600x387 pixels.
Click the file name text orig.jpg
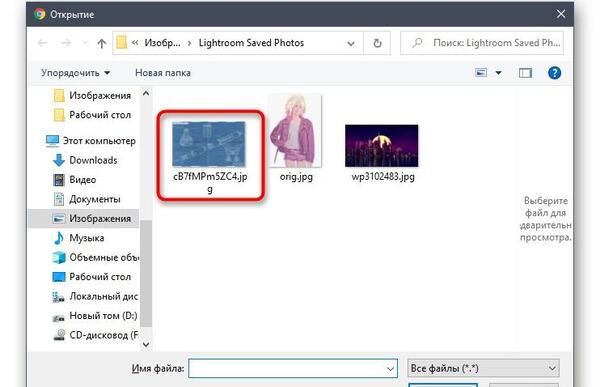tap(296, 176)
